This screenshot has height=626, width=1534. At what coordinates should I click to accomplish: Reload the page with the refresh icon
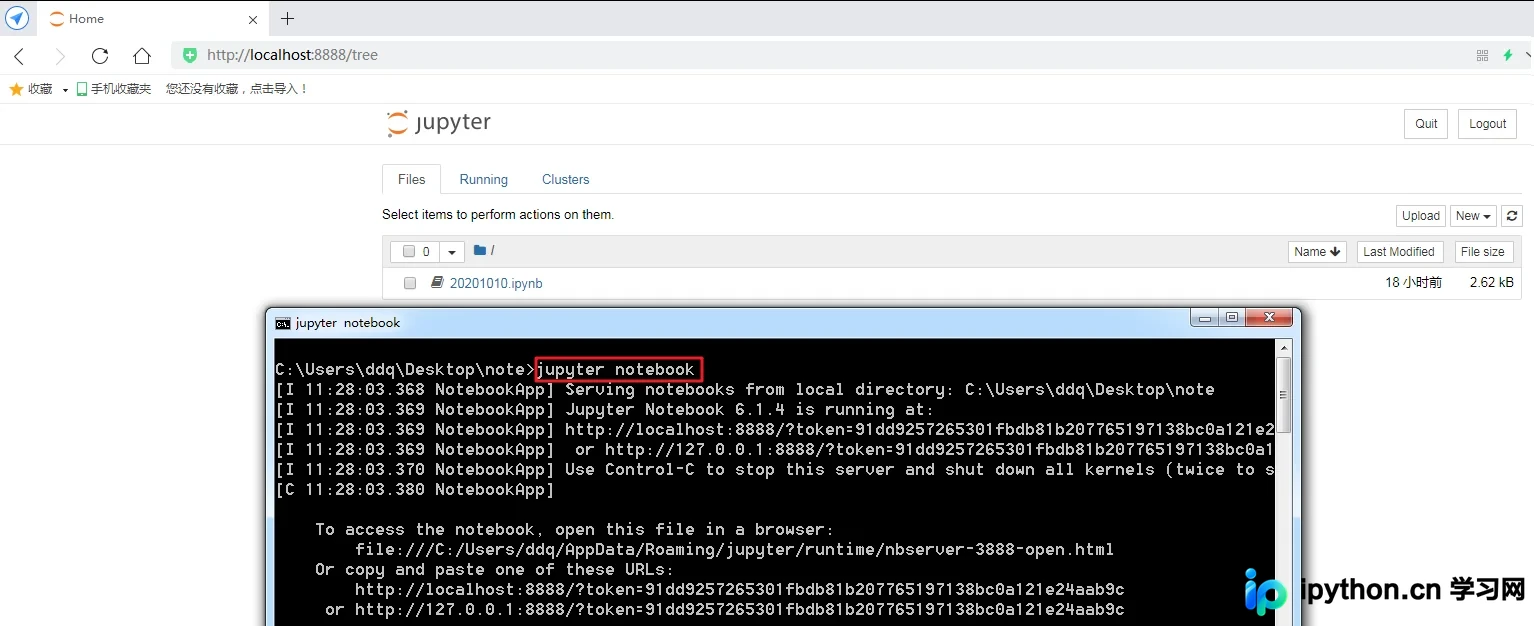click(x=99, y=56)
